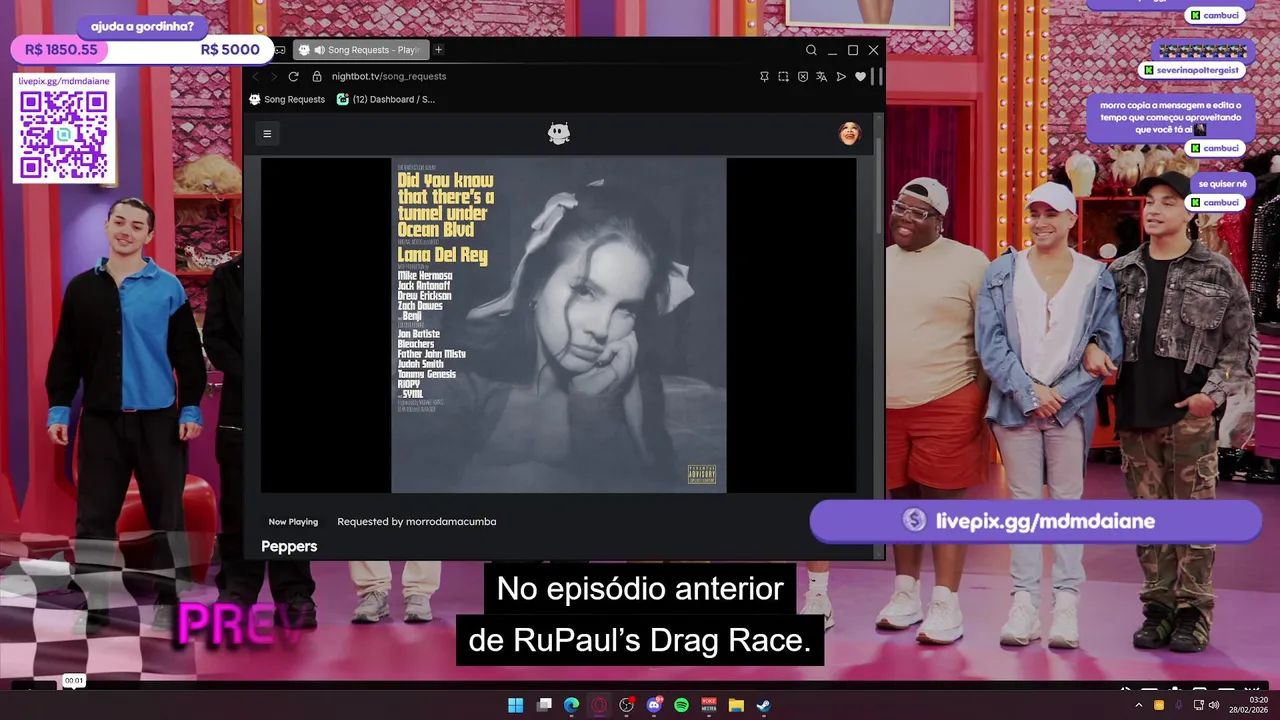Click the R$ 1850.55 donation progress bar

[140, 49]
